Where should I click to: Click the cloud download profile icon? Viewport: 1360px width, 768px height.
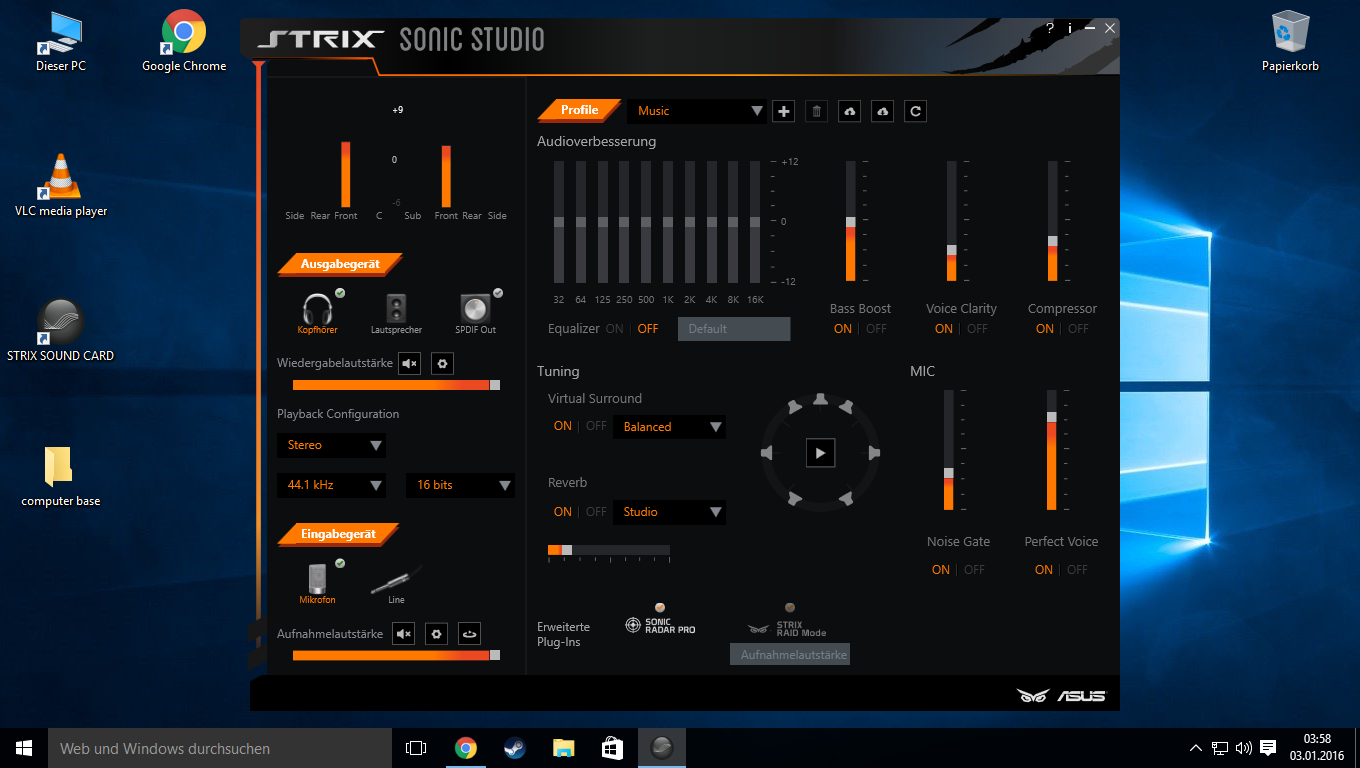pyautogui.click(x=882, y=112)
